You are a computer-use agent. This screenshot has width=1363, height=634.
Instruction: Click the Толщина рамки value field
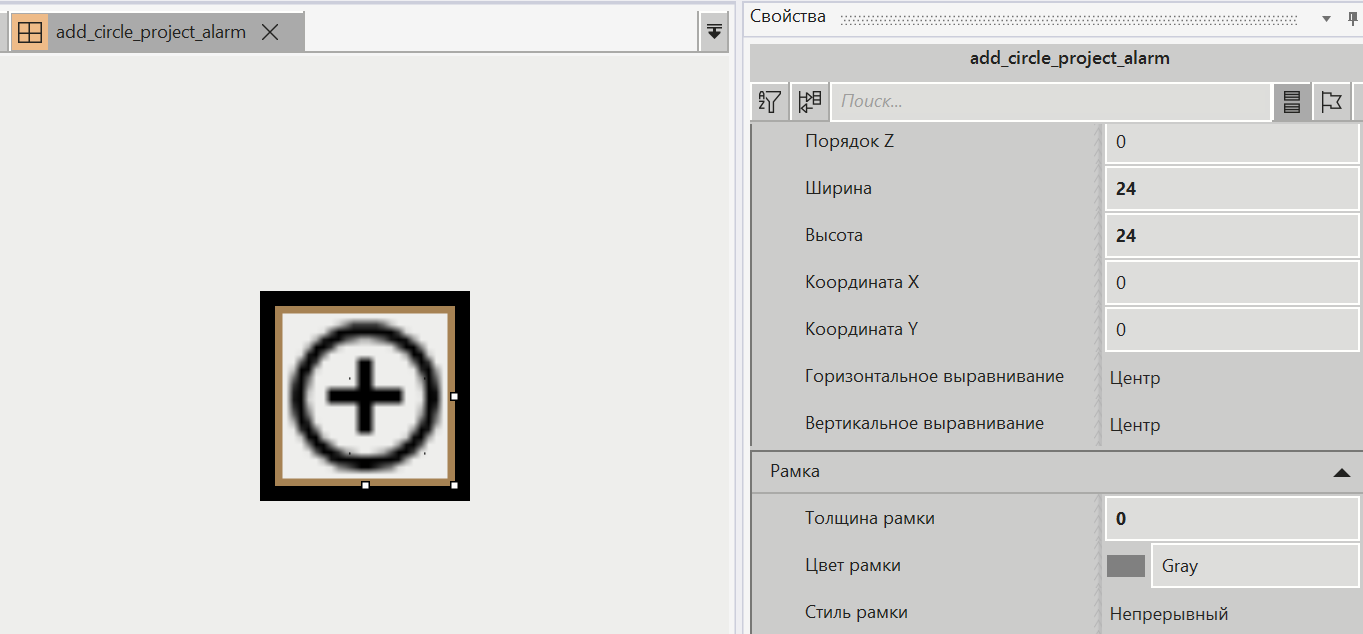point(1231,518)
